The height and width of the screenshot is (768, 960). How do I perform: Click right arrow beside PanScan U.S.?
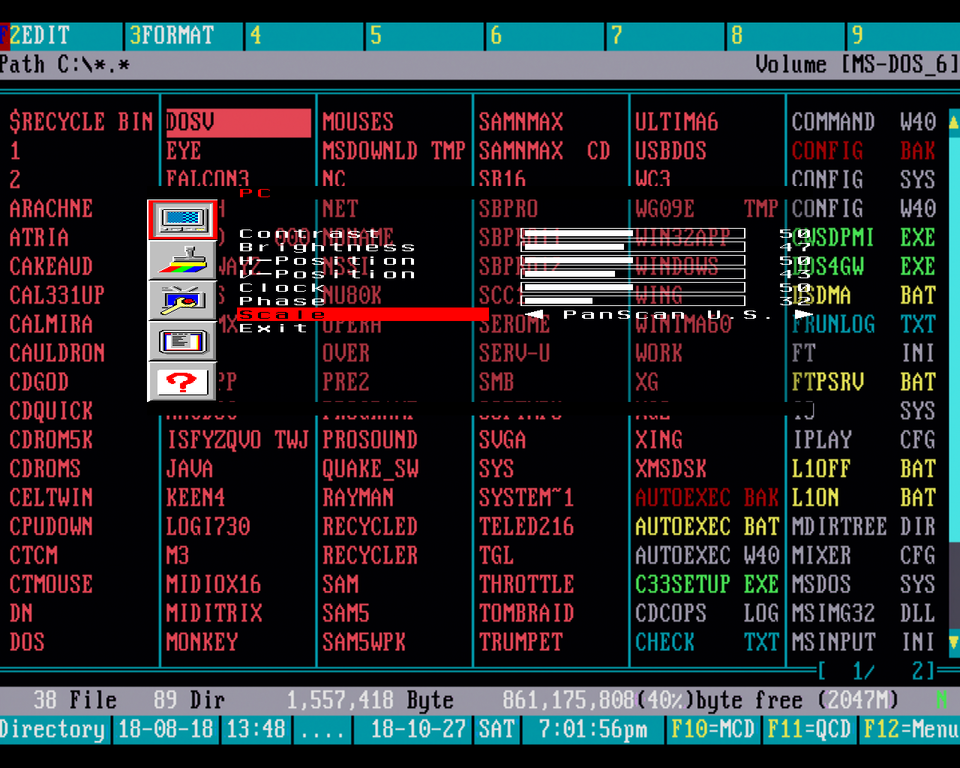click(803, 314)
